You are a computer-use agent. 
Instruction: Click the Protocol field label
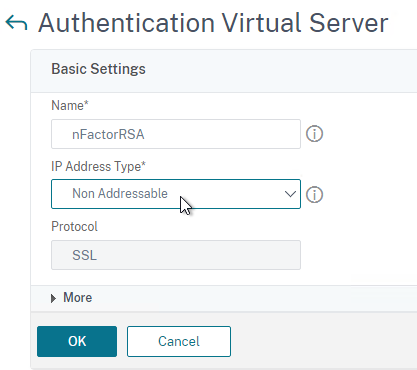74,227
